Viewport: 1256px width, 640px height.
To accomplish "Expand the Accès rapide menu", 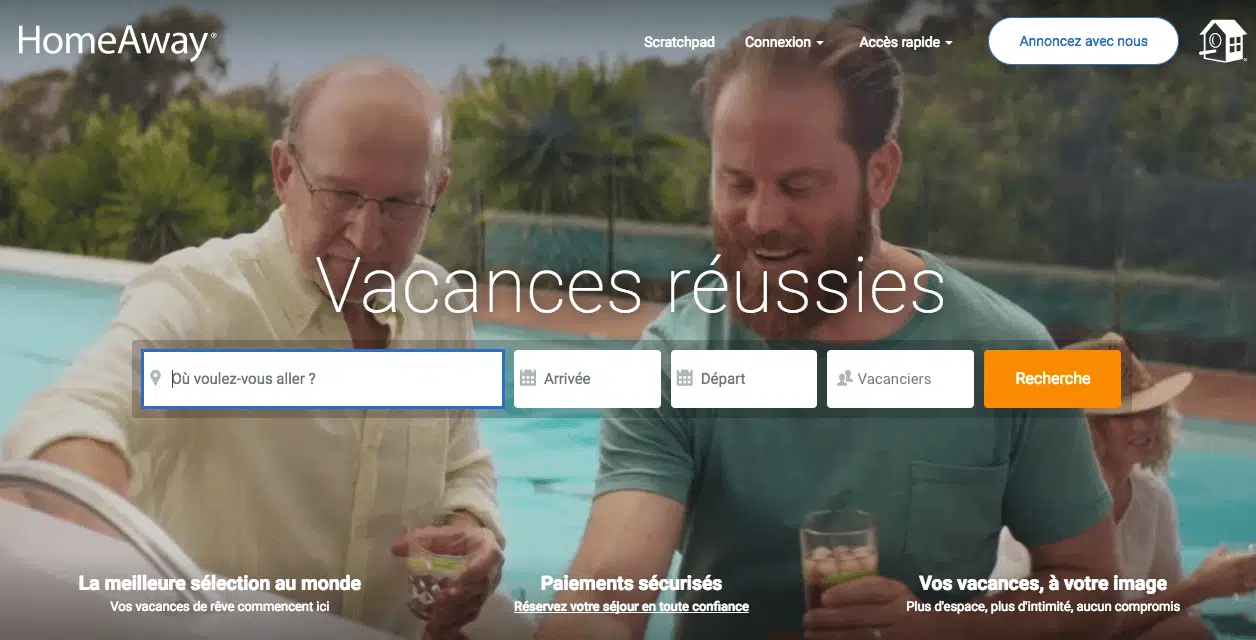I will (906, 42).
